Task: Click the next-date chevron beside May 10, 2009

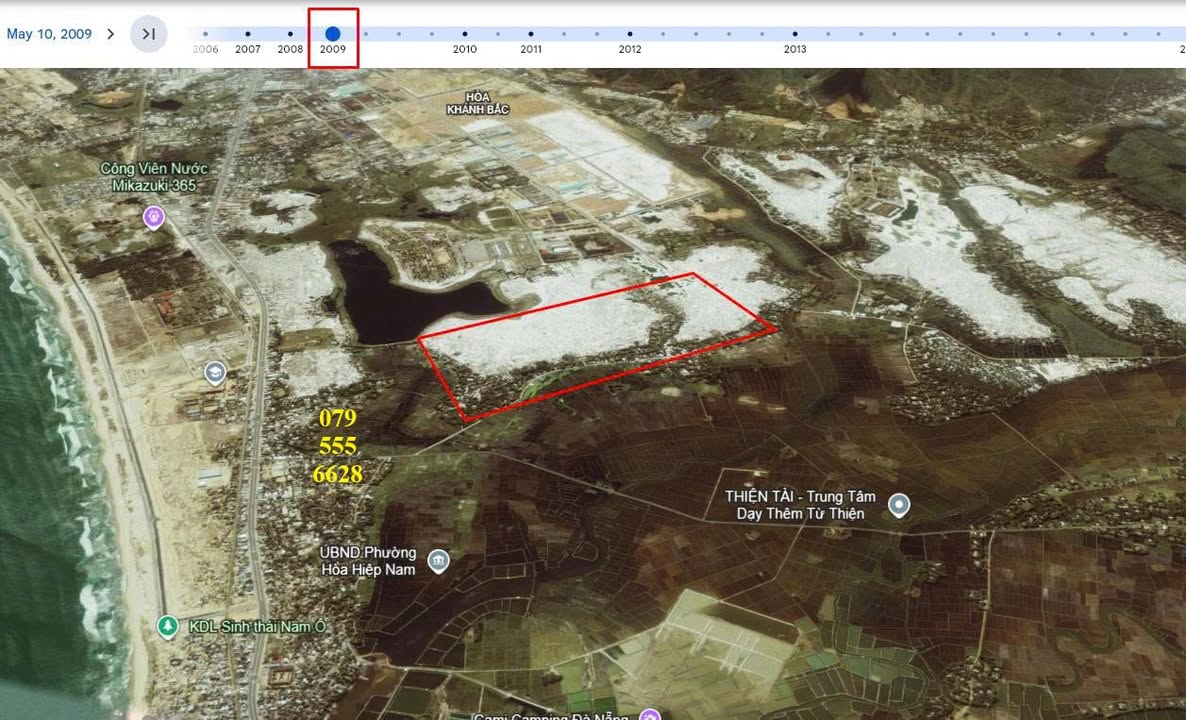Action: pyautogui.click(x=110, y=34)
